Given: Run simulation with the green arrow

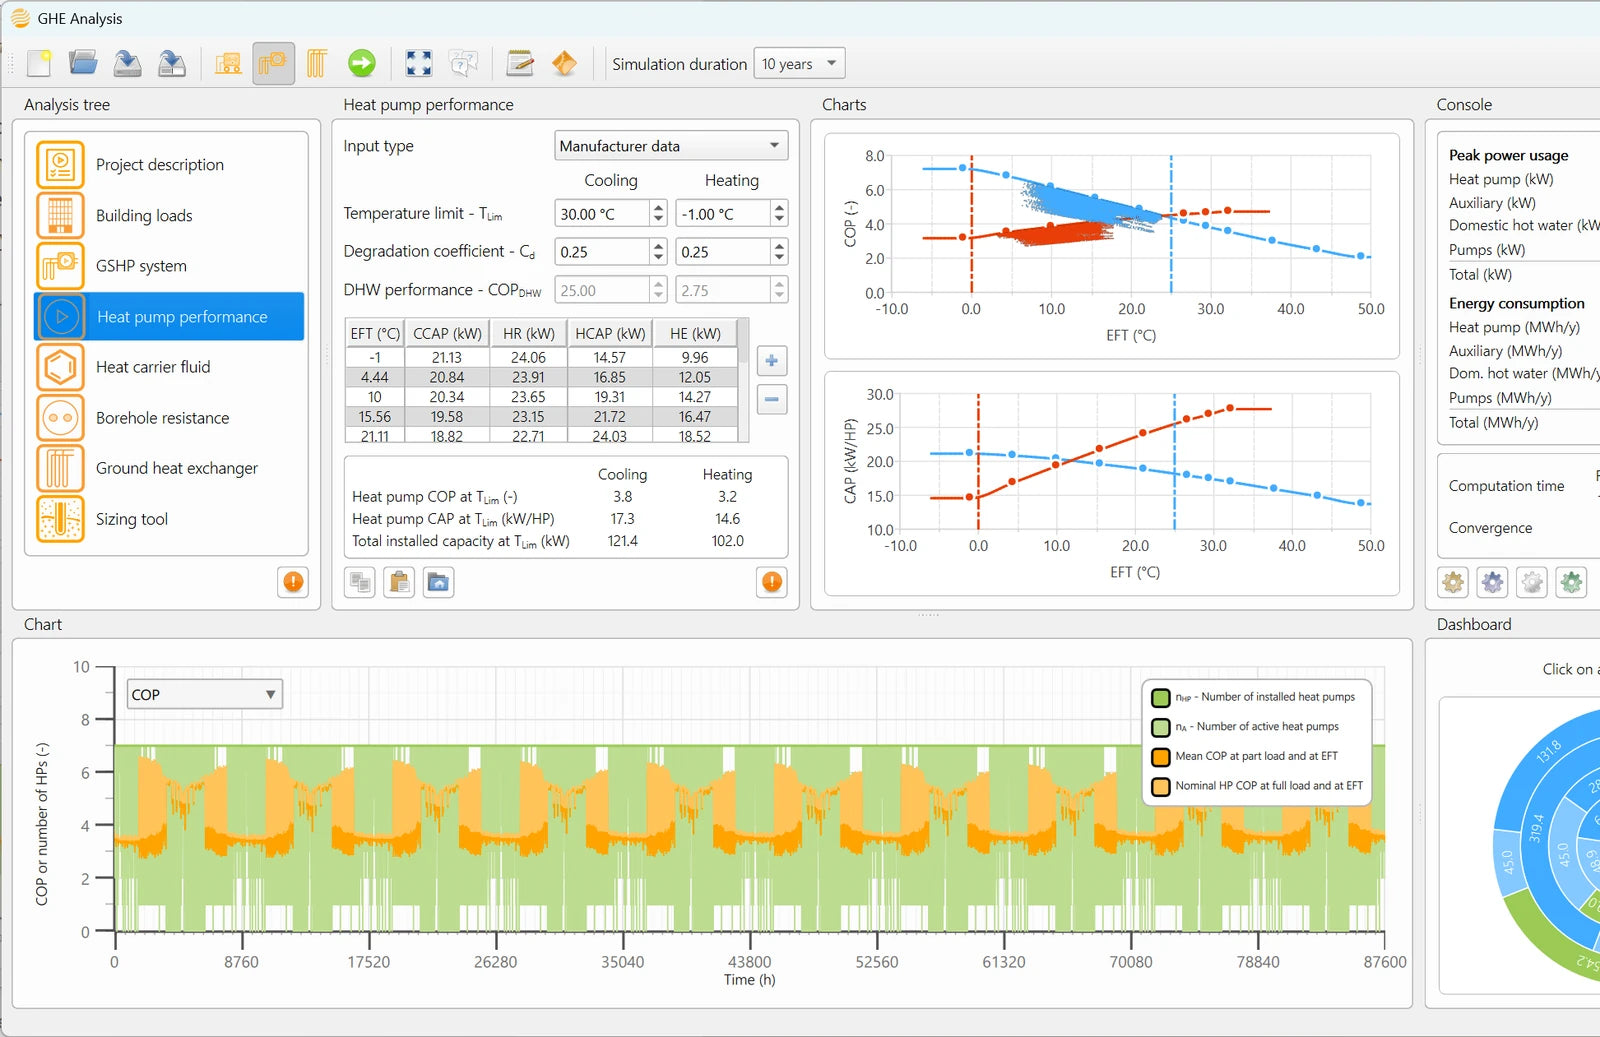Looking at the screenshot, I should [x=362, y=64].
